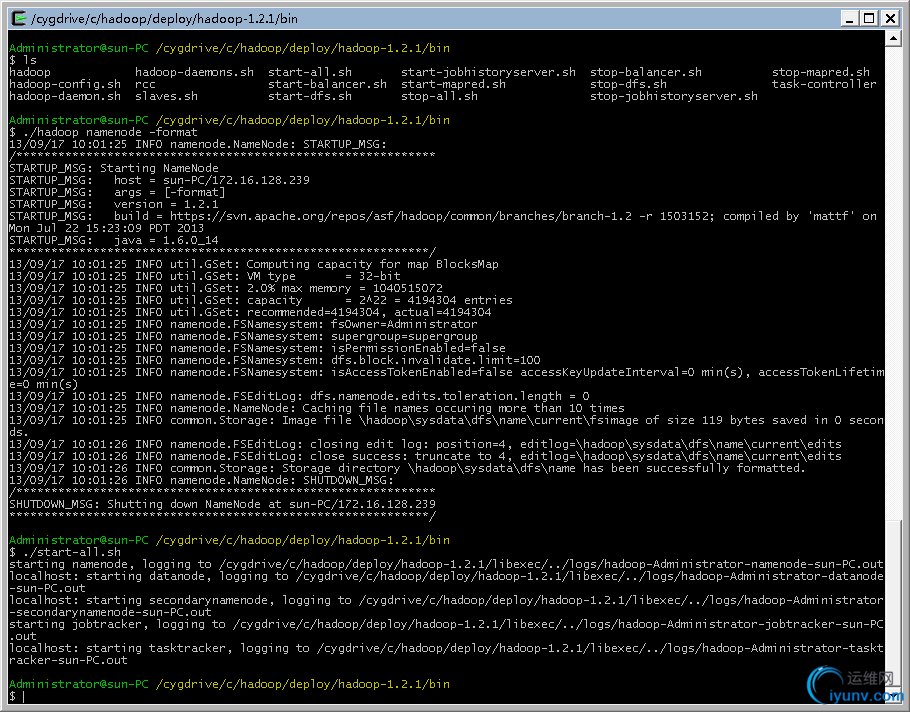Click 'closing edit log: position=4' line
910x712 pixels.
point(425,444)
